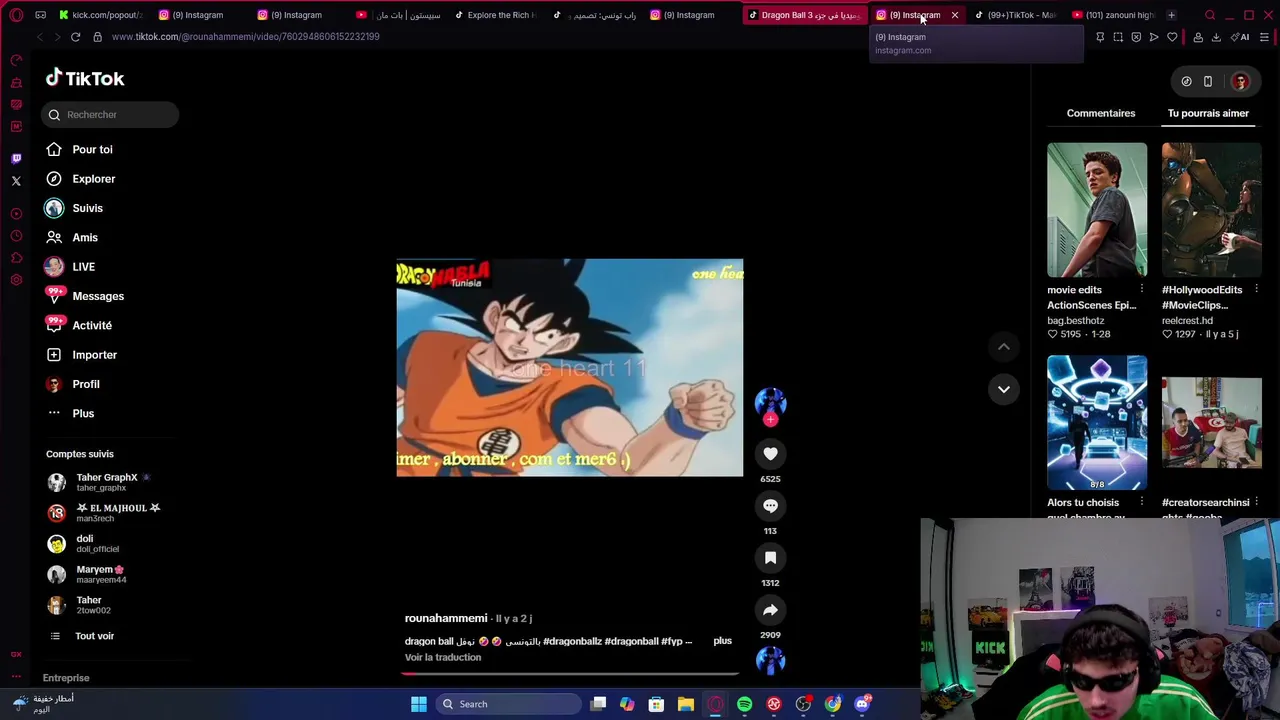Open the HollywoodEdits video thumbnail
Screen dimensions: 1280x720
(x=1211, y=210)
